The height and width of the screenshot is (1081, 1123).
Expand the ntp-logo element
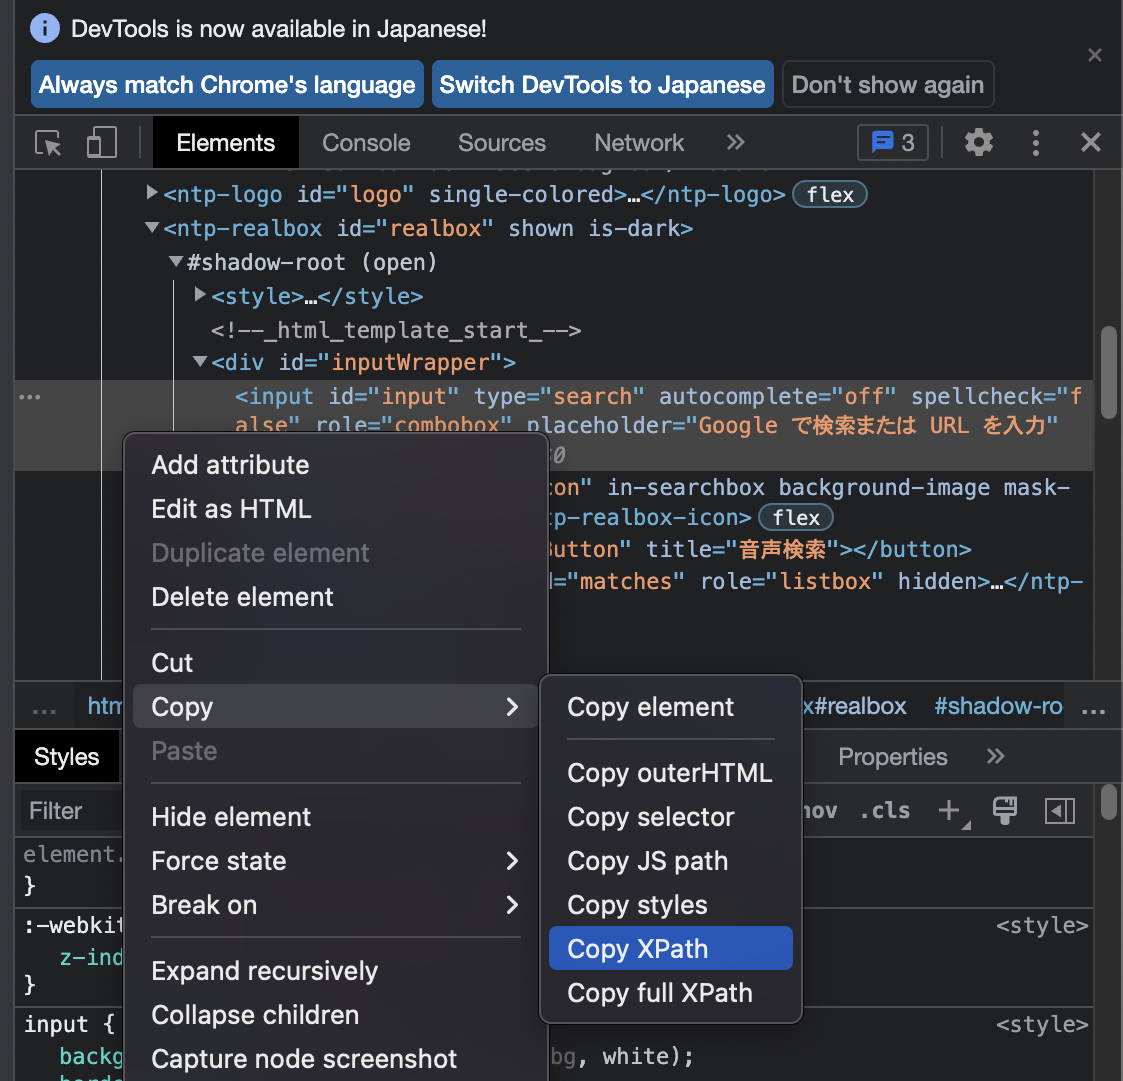click(x=152, y=194)
